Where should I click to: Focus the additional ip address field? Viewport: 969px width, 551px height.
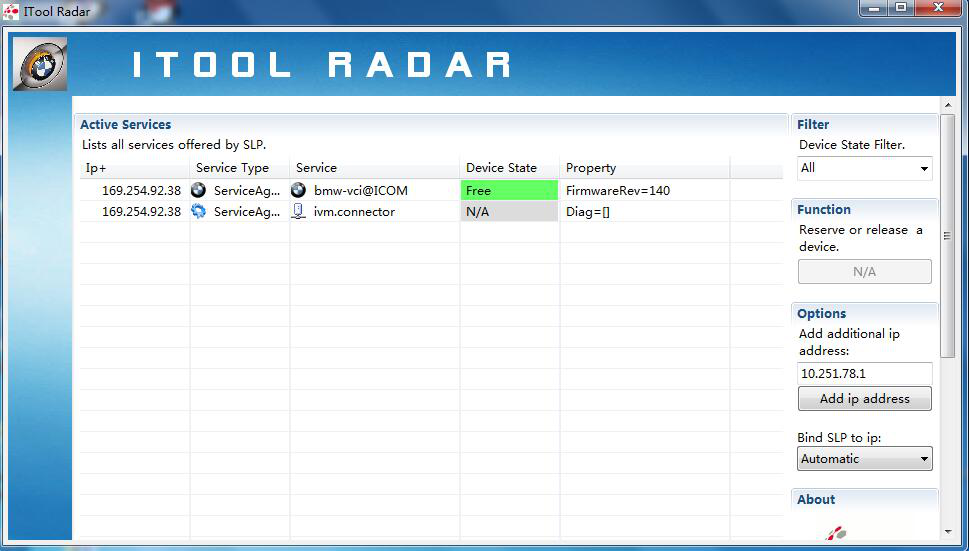(x=865, y=374)
